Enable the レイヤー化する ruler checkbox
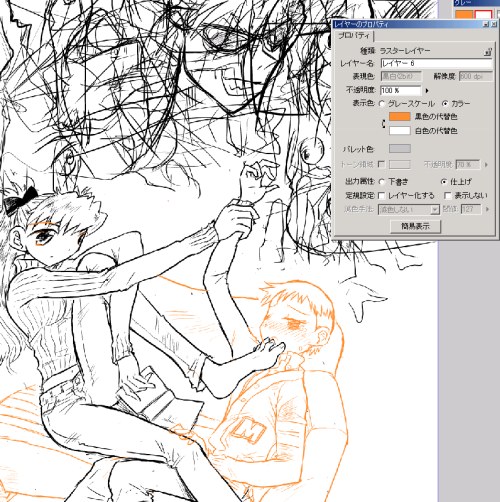 point(382,195)
